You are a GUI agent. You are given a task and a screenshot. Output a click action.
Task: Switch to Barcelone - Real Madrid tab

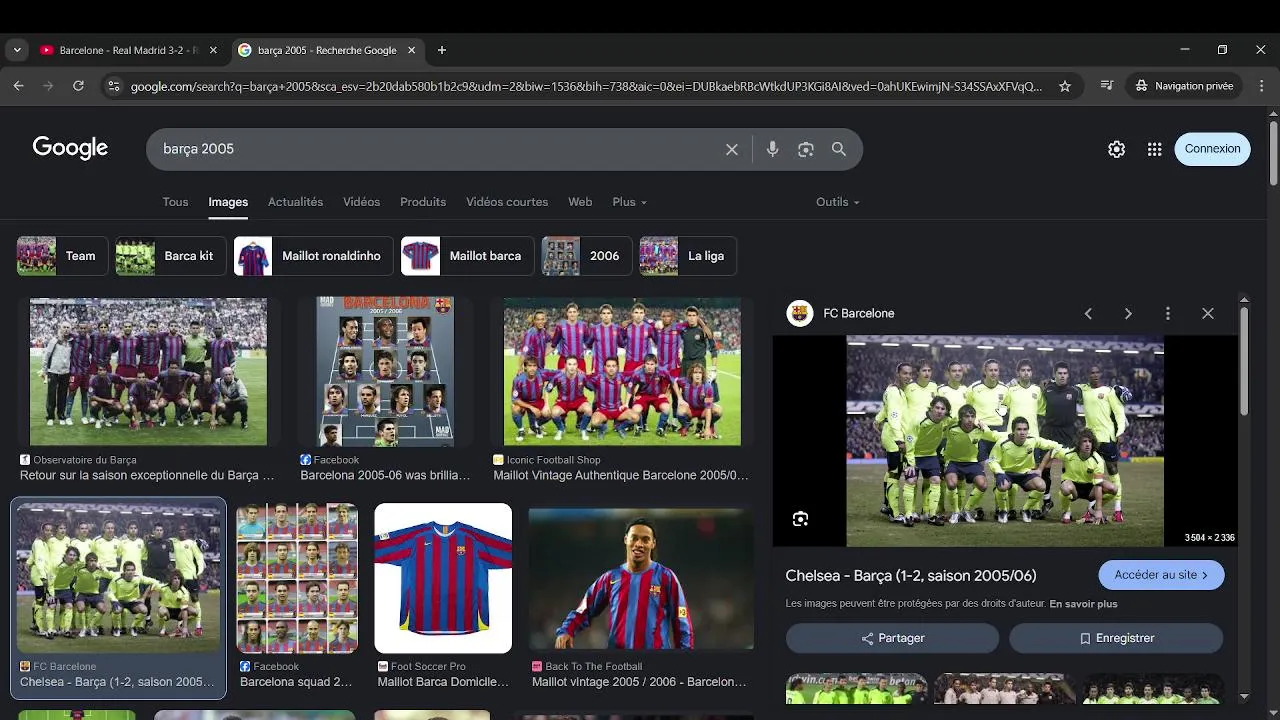pos(128,50)
